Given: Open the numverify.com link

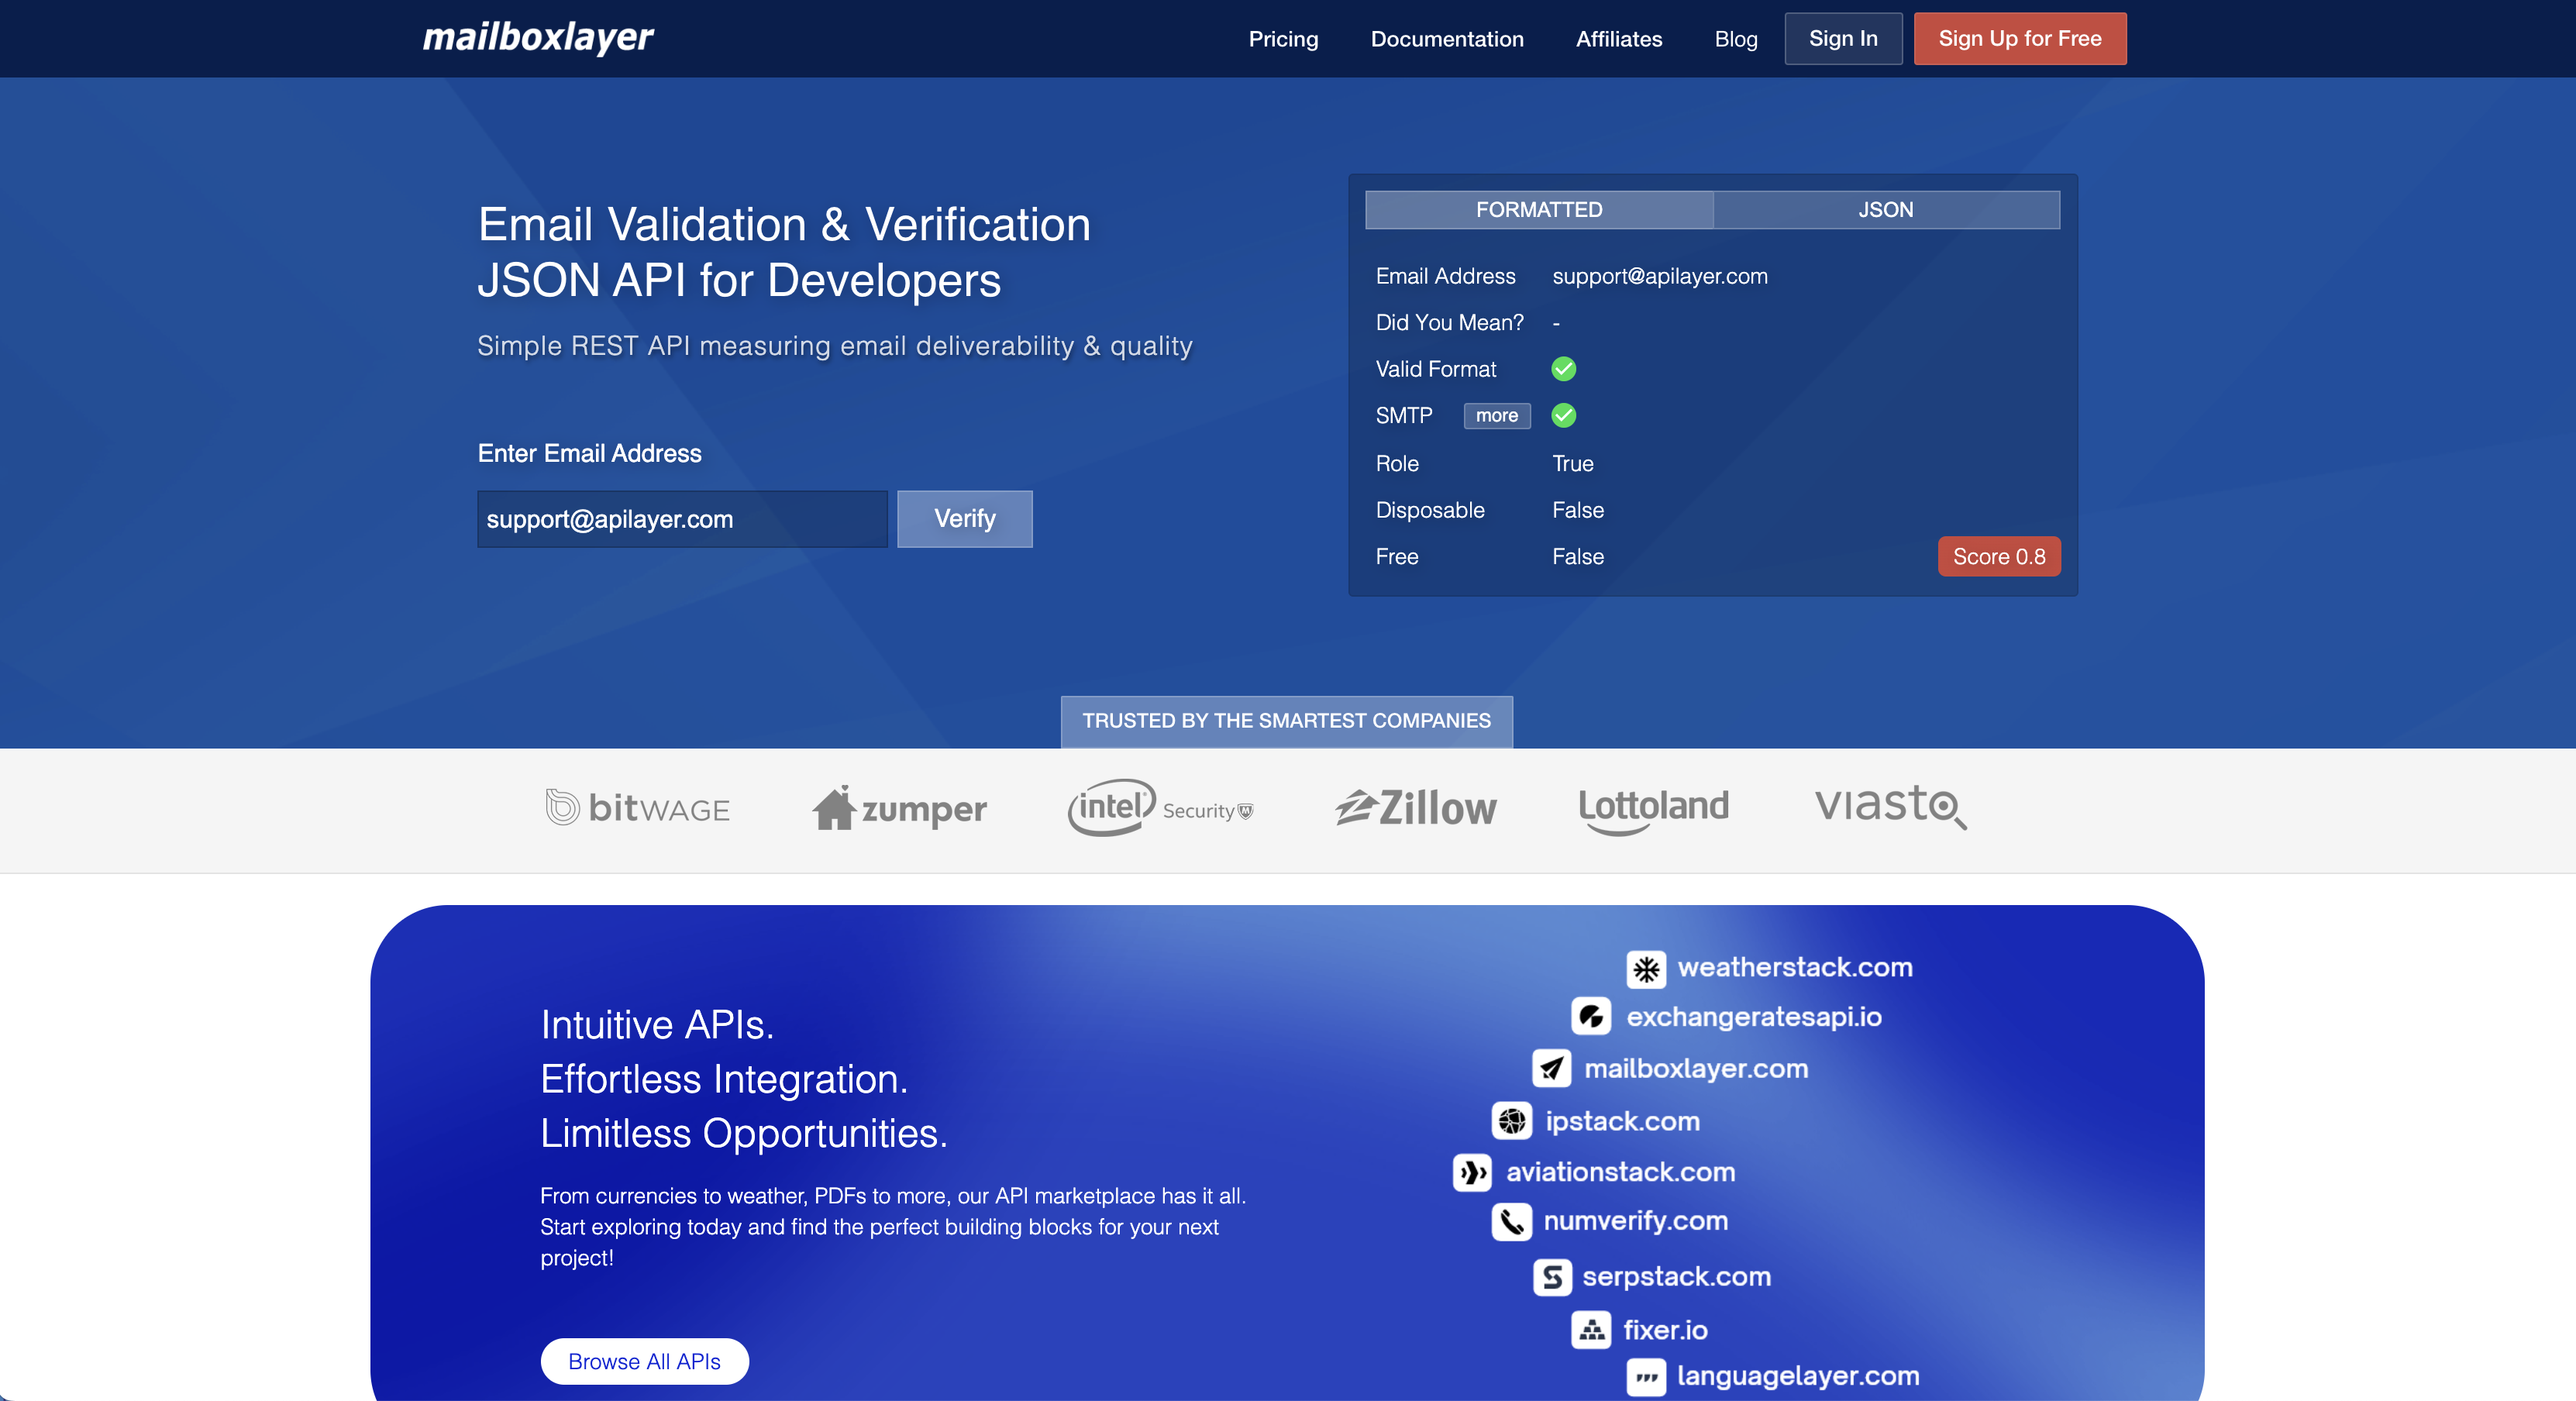Looking at the screenshot, I should [1635, 1221].
